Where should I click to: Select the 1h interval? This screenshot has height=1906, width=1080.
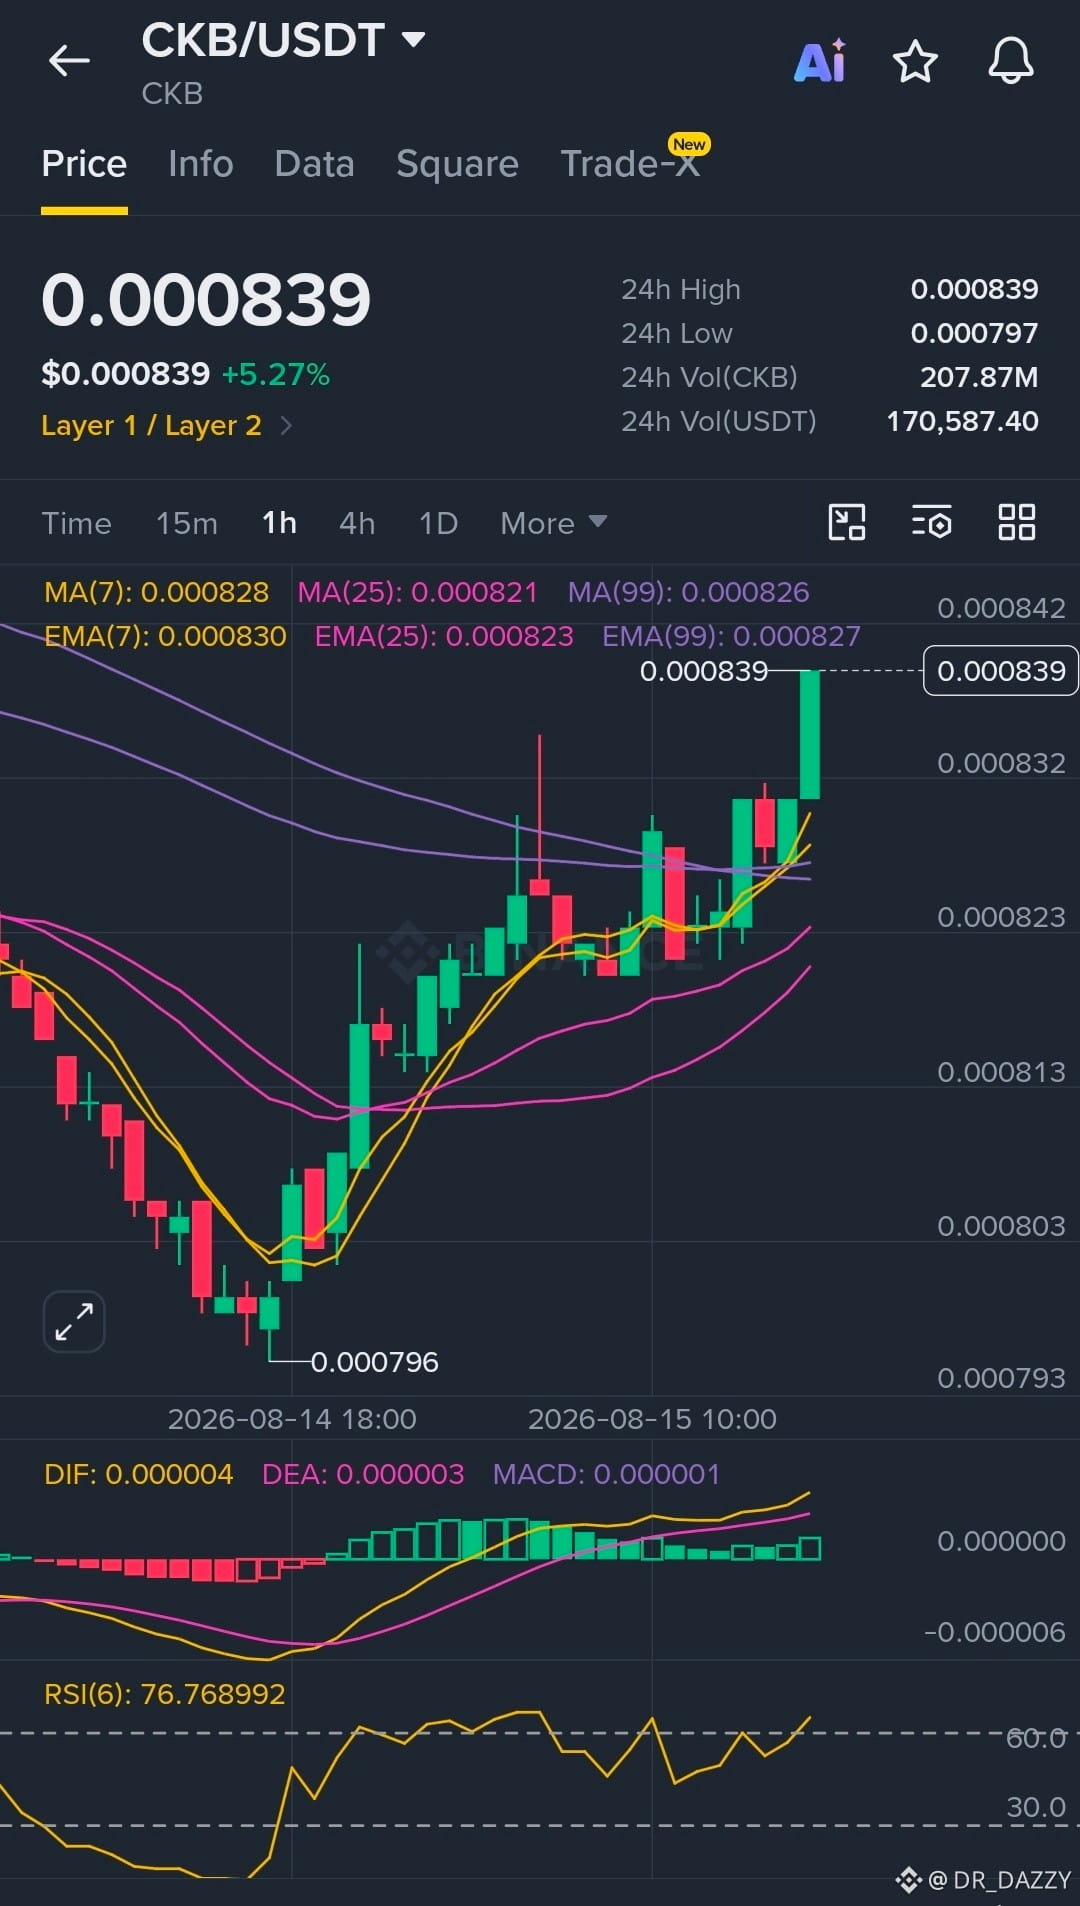[x=279, y=523]
